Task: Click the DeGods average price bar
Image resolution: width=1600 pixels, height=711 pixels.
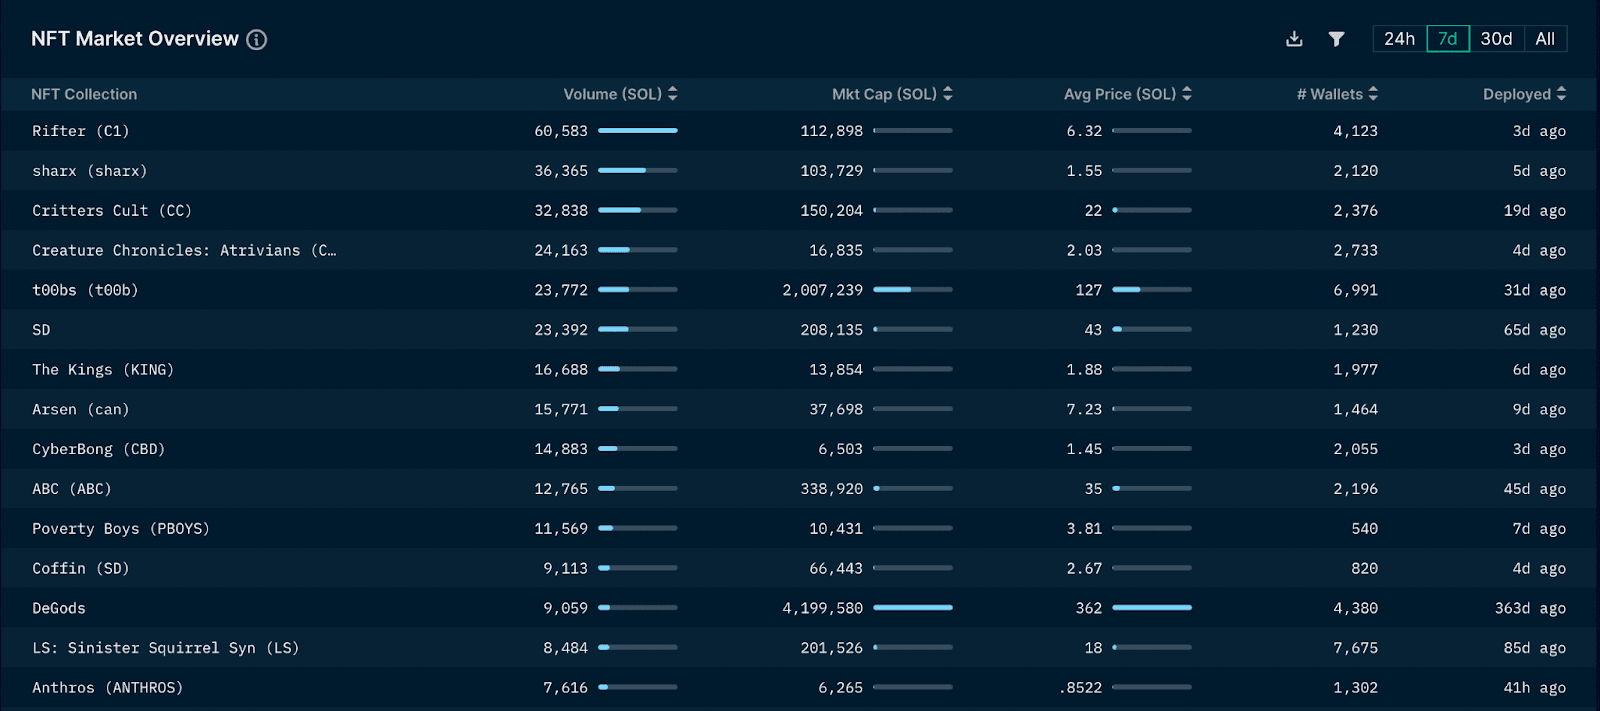Action: pos(1152,607)
